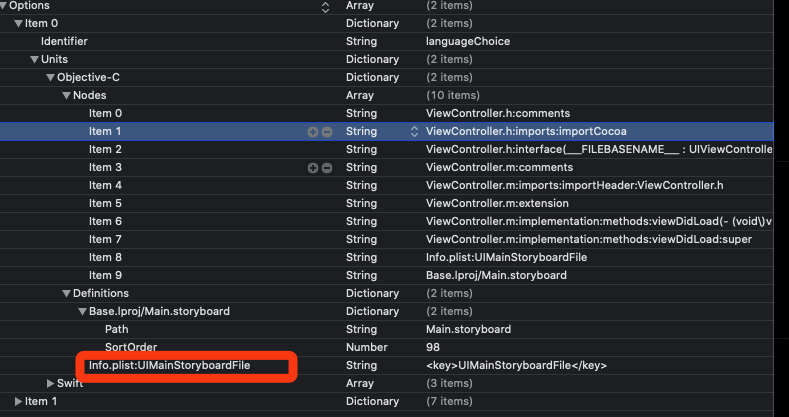Collapse the Nodes array

(66, 96)
